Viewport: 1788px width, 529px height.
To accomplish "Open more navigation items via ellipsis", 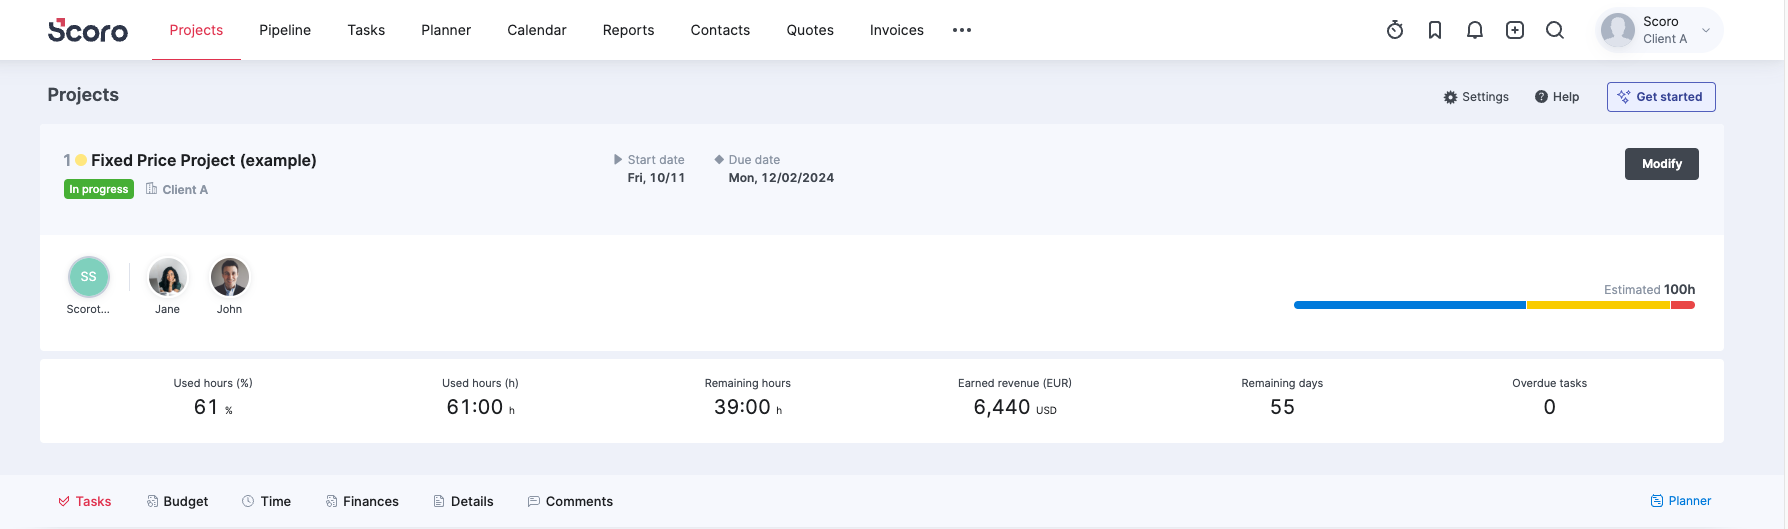I will coord(962,30).
